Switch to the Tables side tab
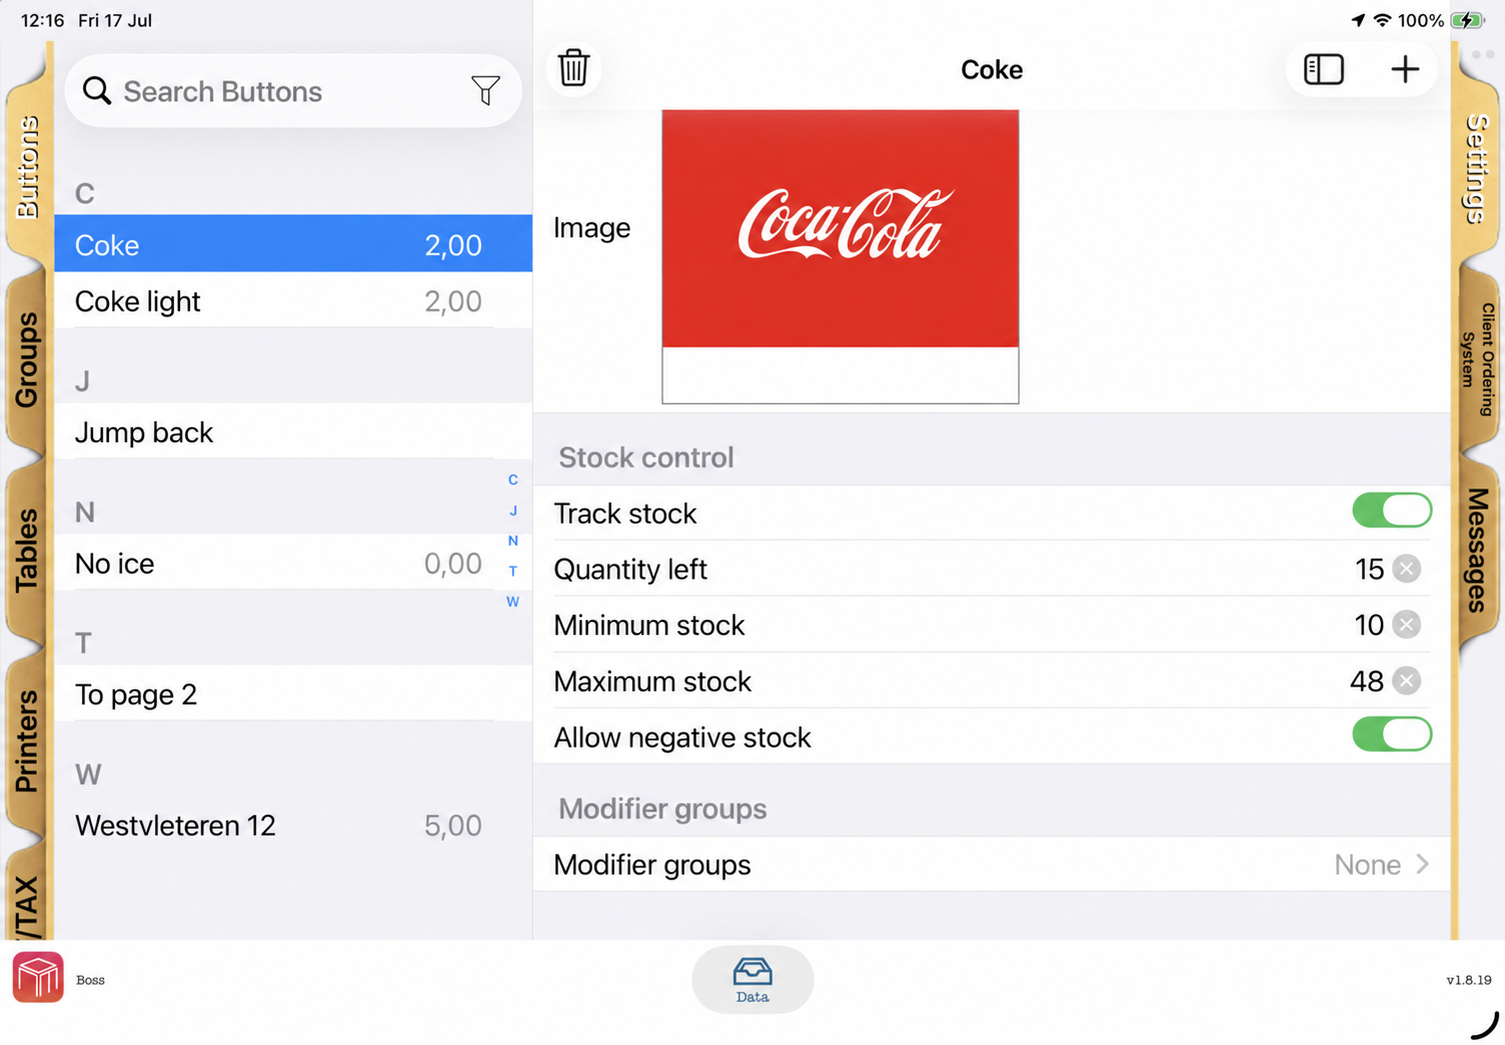 coord(27,550)
